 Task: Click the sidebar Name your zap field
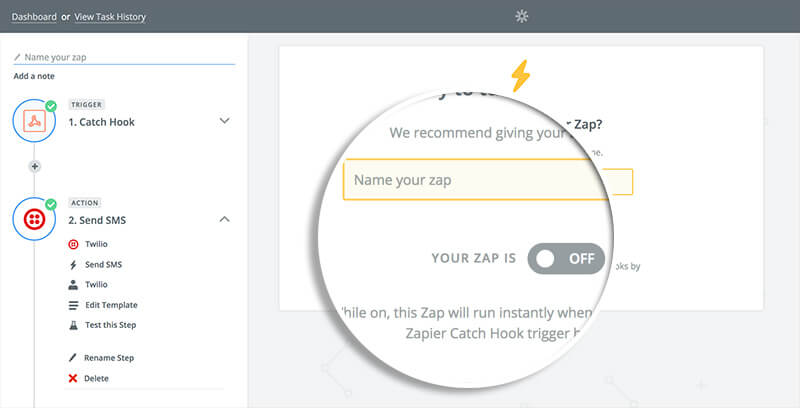coord(124,57)
